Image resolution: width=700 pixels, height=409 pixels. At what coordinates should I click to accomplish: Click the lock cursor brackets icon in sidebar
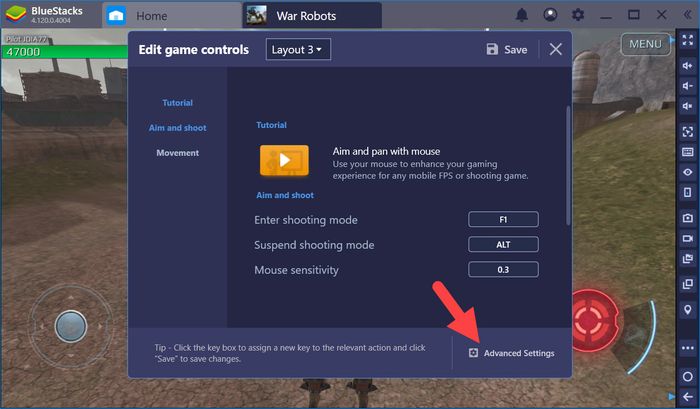pos(688,131)
